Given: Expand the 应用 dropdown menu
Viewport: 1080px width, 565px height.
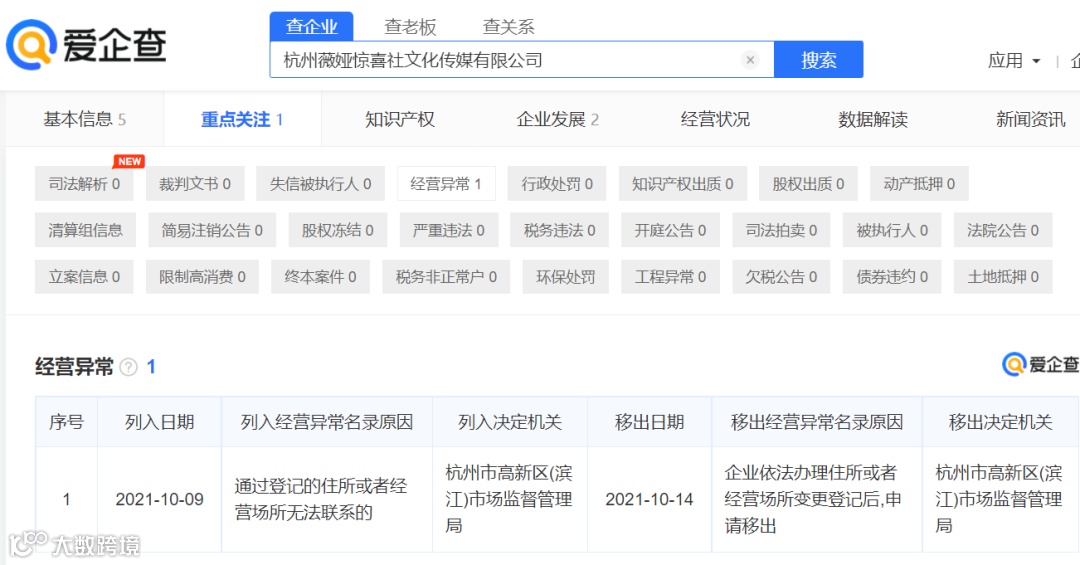Looking at the screenshot, I should tap(1013, 61).
